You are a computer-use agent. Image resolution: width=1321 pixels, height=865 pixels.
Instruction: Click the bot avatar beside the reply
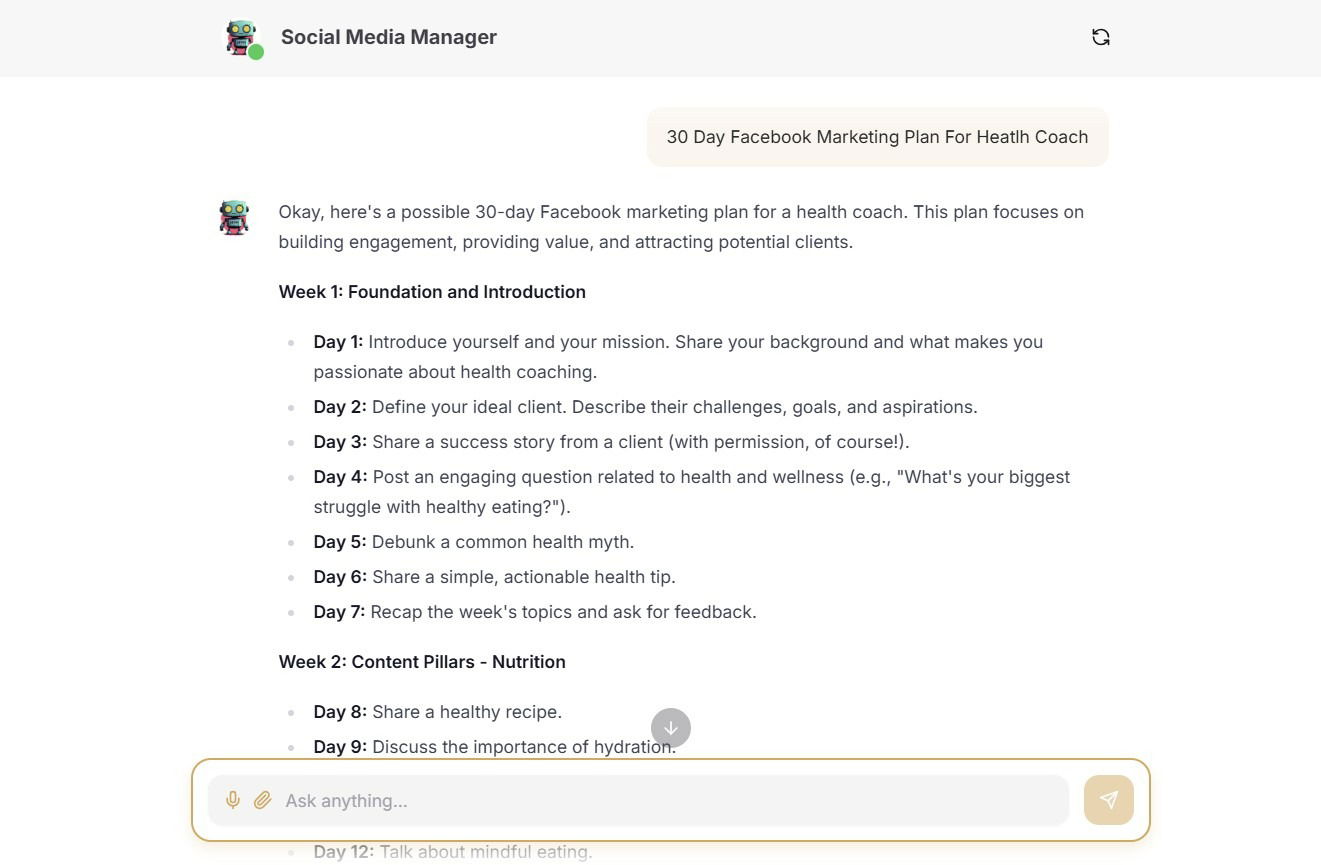(x=234, y=217)
